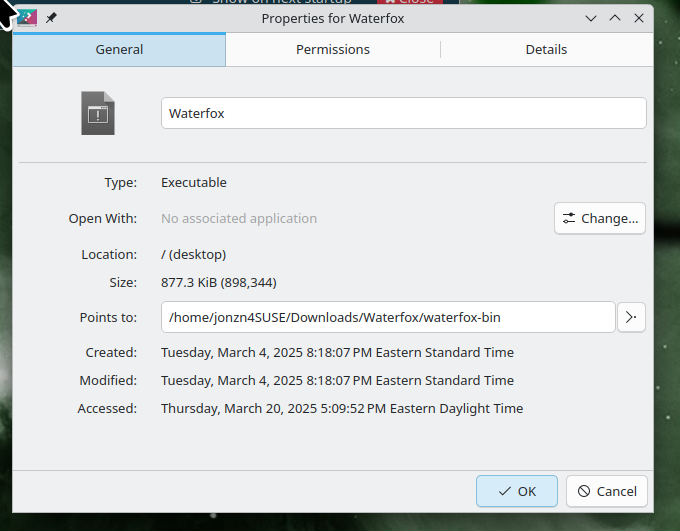Click the 'Open With:' label
680x531 pixels.
pyautogui.click(x=103, y=219)
